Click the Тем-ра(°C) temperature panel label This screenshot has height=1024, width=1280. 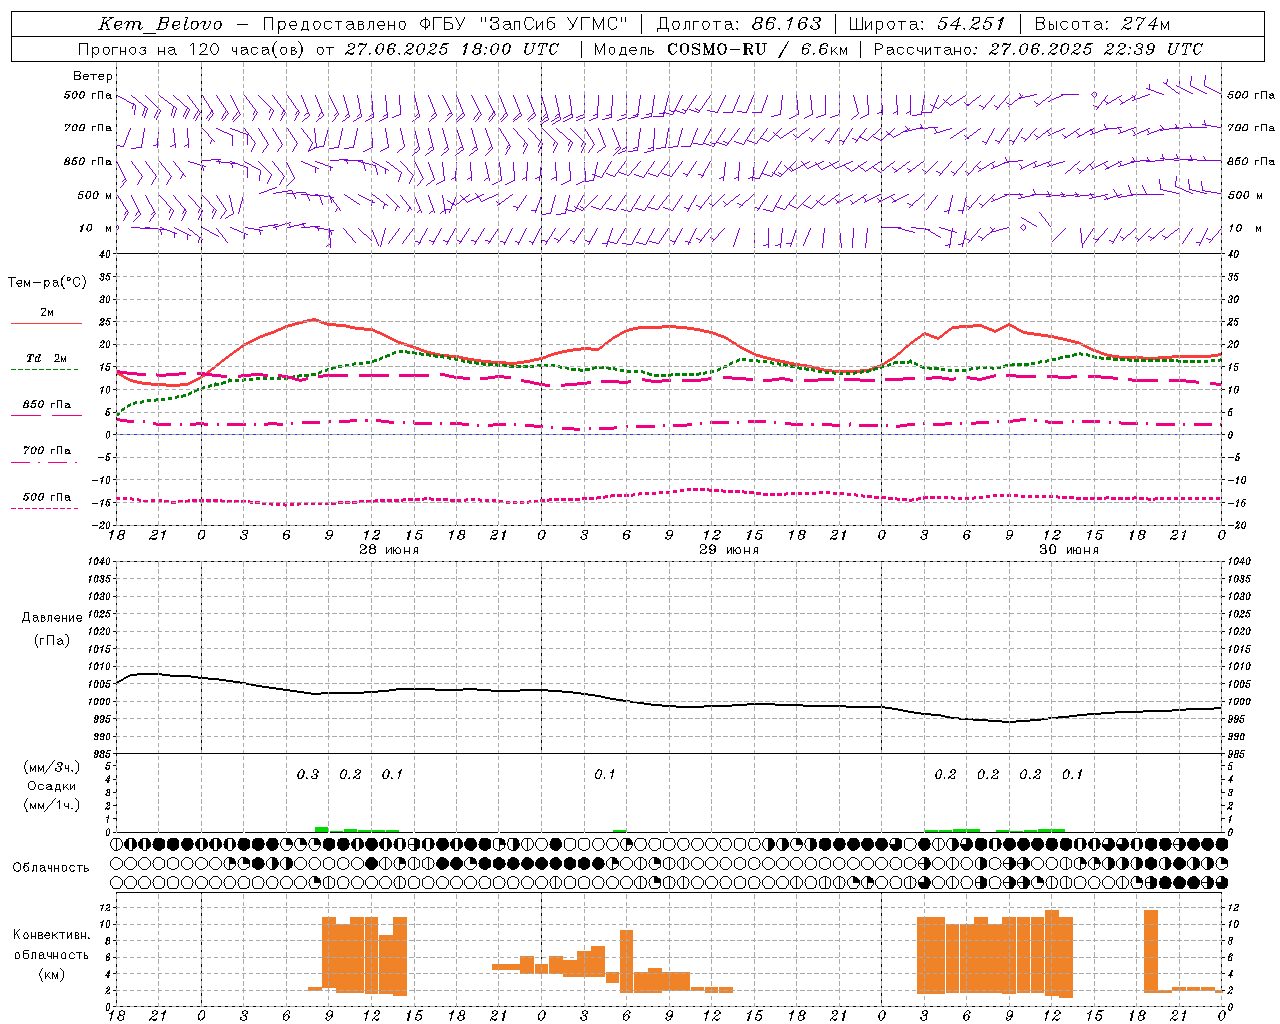click(47, 283)
